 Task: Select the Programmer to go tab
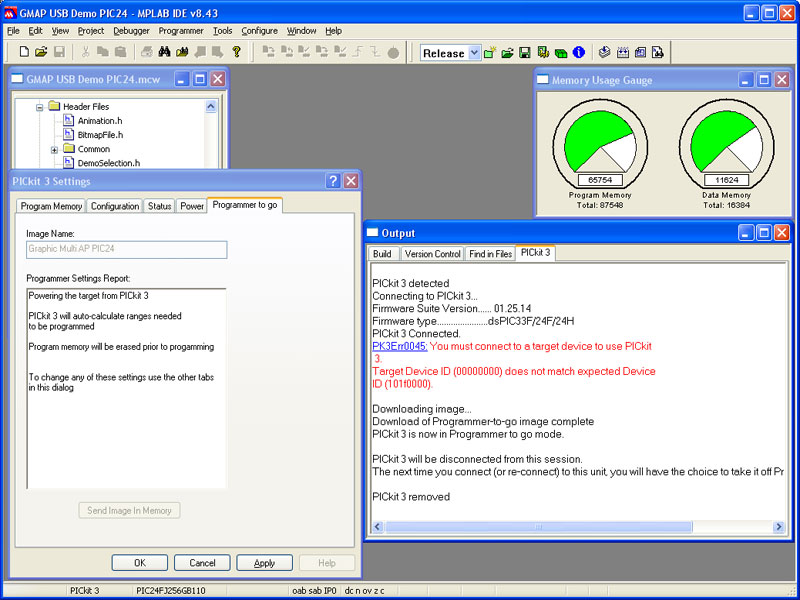[245, 205]
